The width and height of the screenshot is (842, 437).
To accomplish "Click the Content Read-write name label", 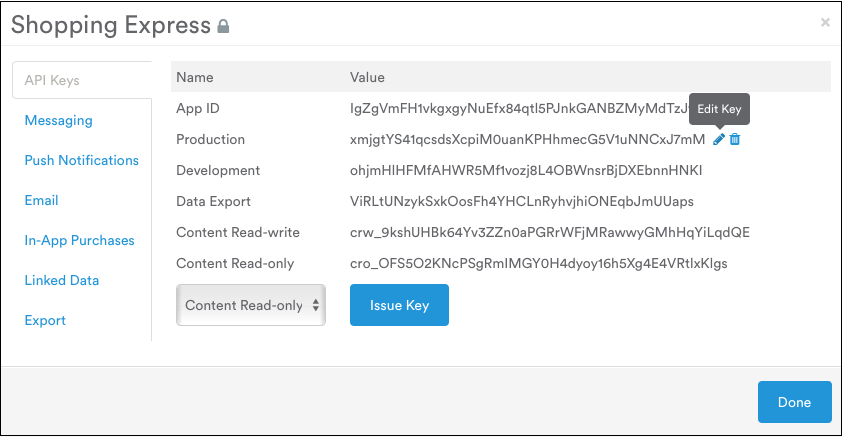I will coord(238,232).
